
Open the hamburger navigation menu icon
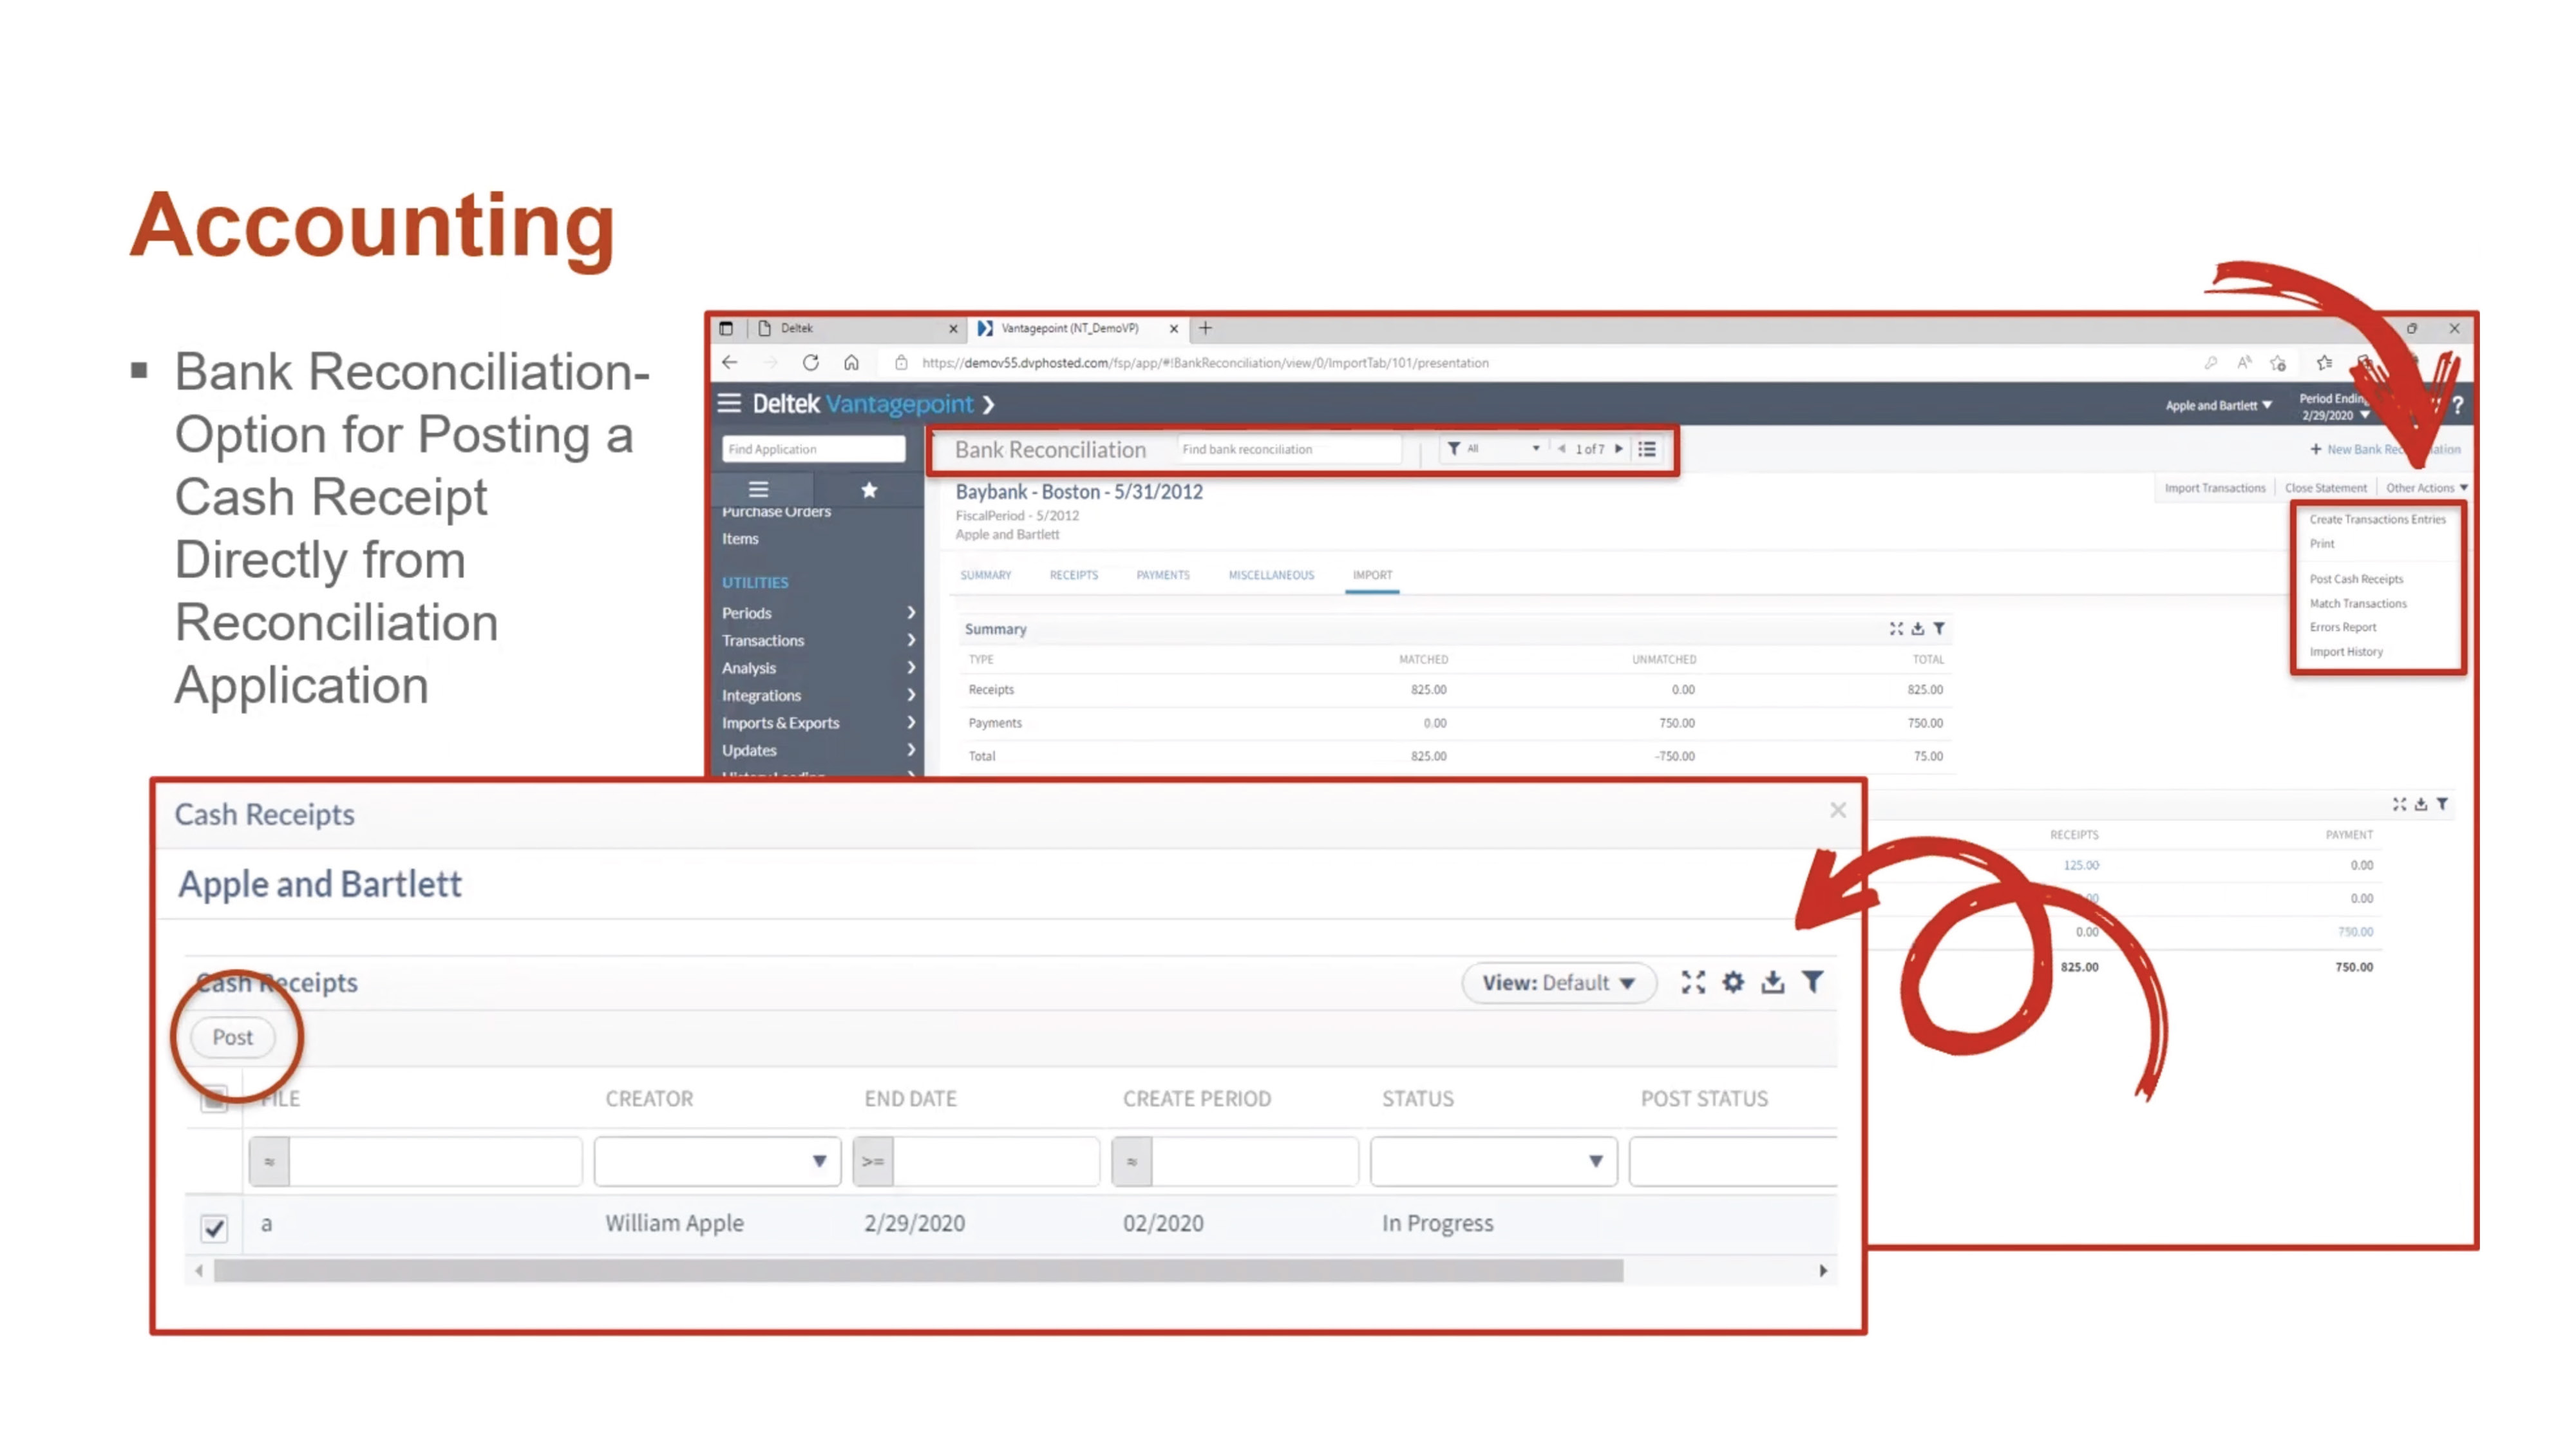click(x=730, y=404)
